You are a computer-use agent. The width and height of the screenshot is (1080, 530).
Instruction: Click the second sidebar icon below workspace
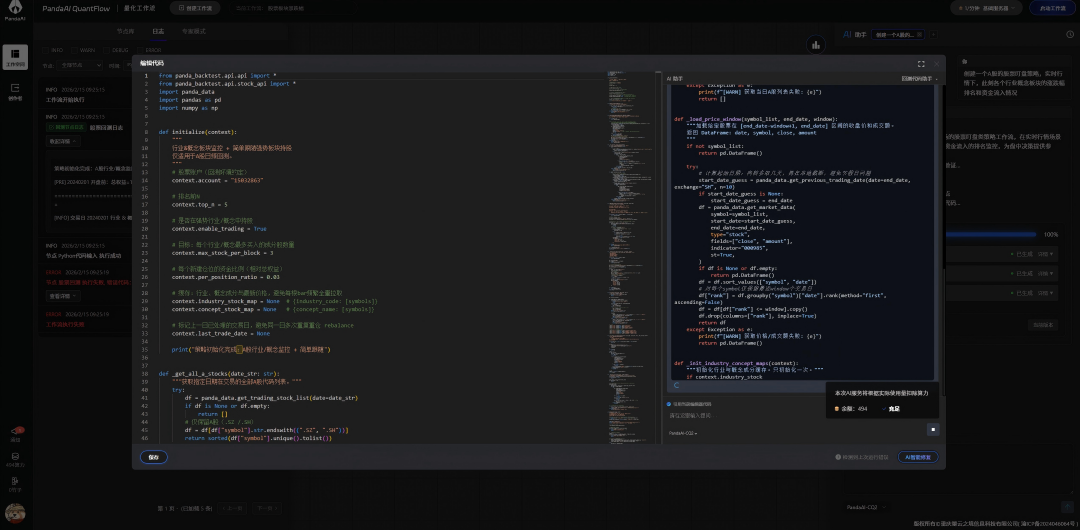pyautogui.click(x=15, y=92)
